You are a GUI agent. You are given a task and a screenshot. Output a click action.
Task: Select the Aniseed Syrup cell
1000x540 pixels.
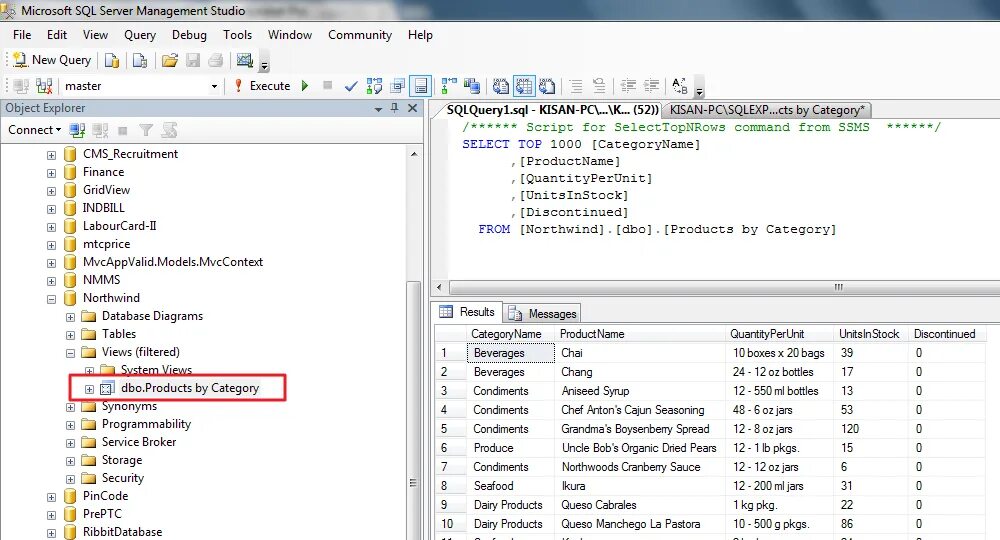(640, 391)
